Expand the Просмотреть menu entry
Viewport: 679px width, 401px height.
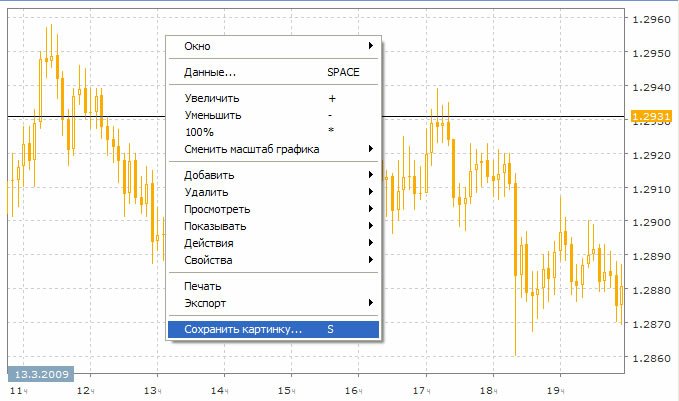[217, 210]
